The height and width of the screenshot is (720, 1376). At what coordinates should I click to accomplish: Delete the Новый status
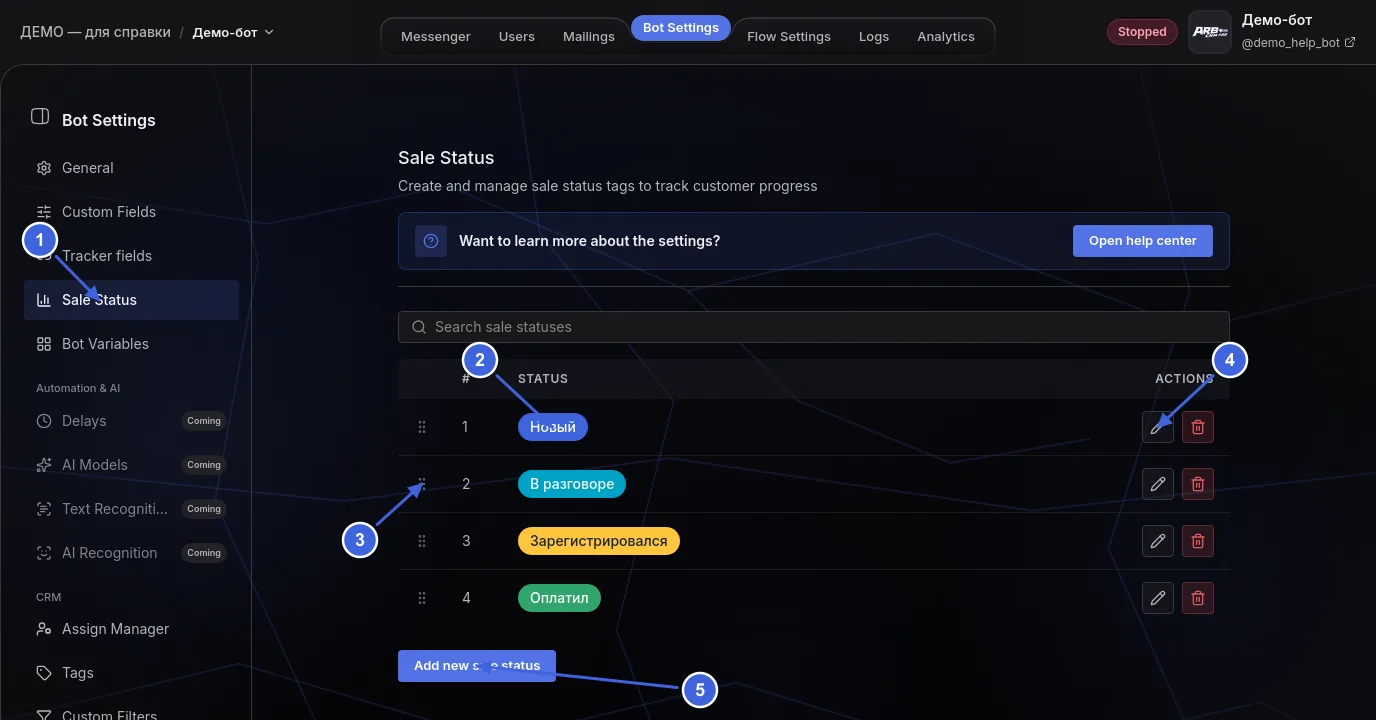tap(1198, 427)
